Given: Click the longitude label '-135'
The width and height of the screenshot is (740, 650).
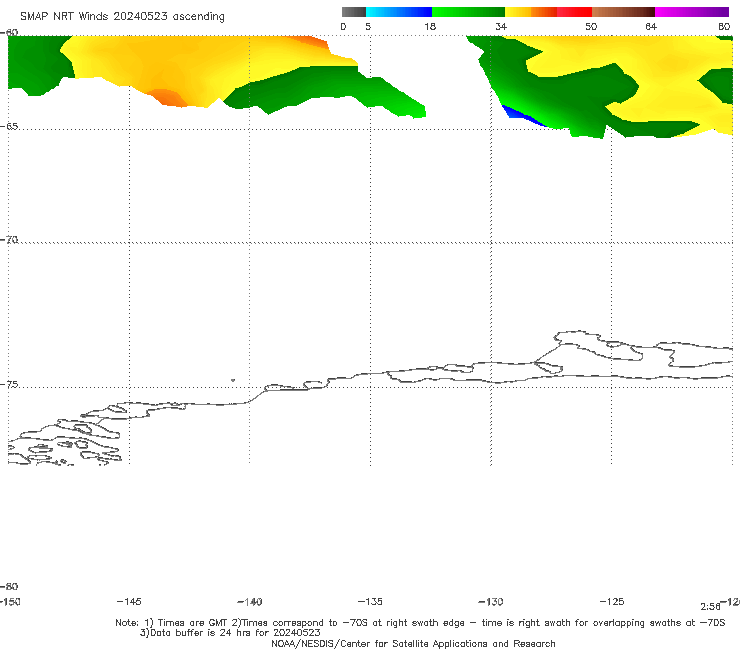Looking at the screenshot, I should pos(370,602).
